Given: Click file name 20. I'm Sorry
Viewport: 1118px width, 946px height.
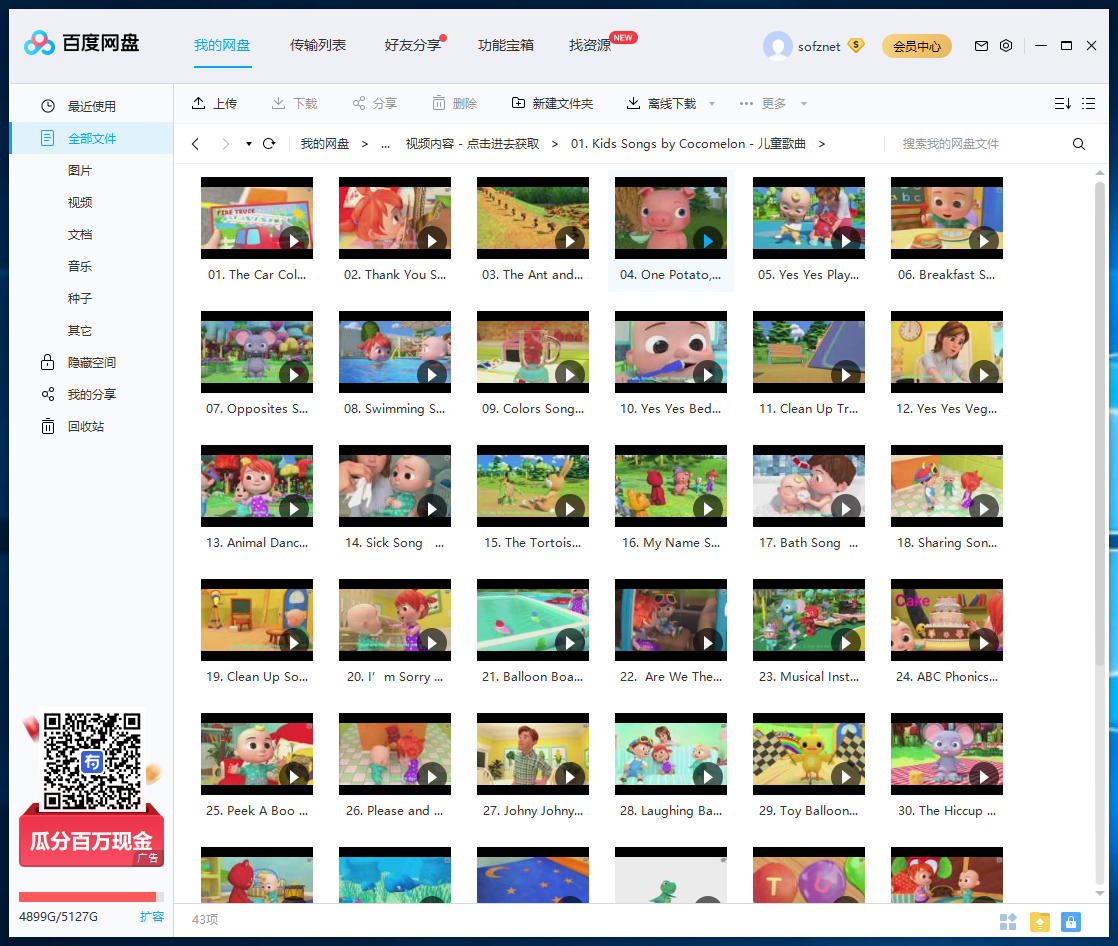Looking at the screenshot, I should (x=394, y=677).
